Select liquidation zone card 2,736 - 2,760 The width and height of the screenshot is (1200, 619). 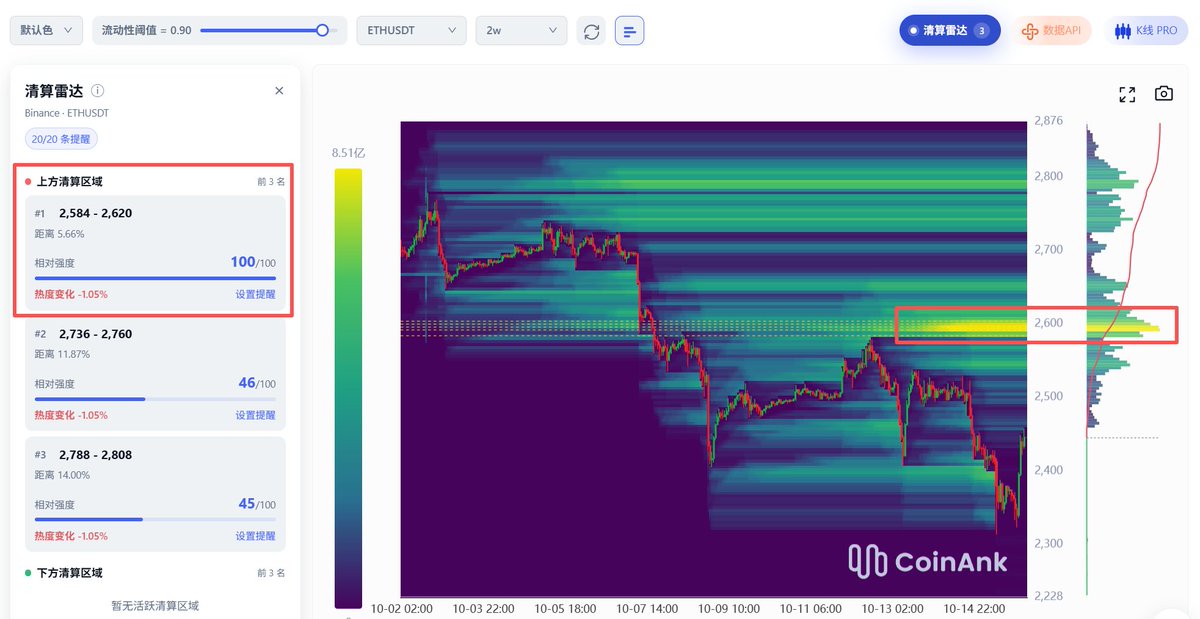[155, 373]
